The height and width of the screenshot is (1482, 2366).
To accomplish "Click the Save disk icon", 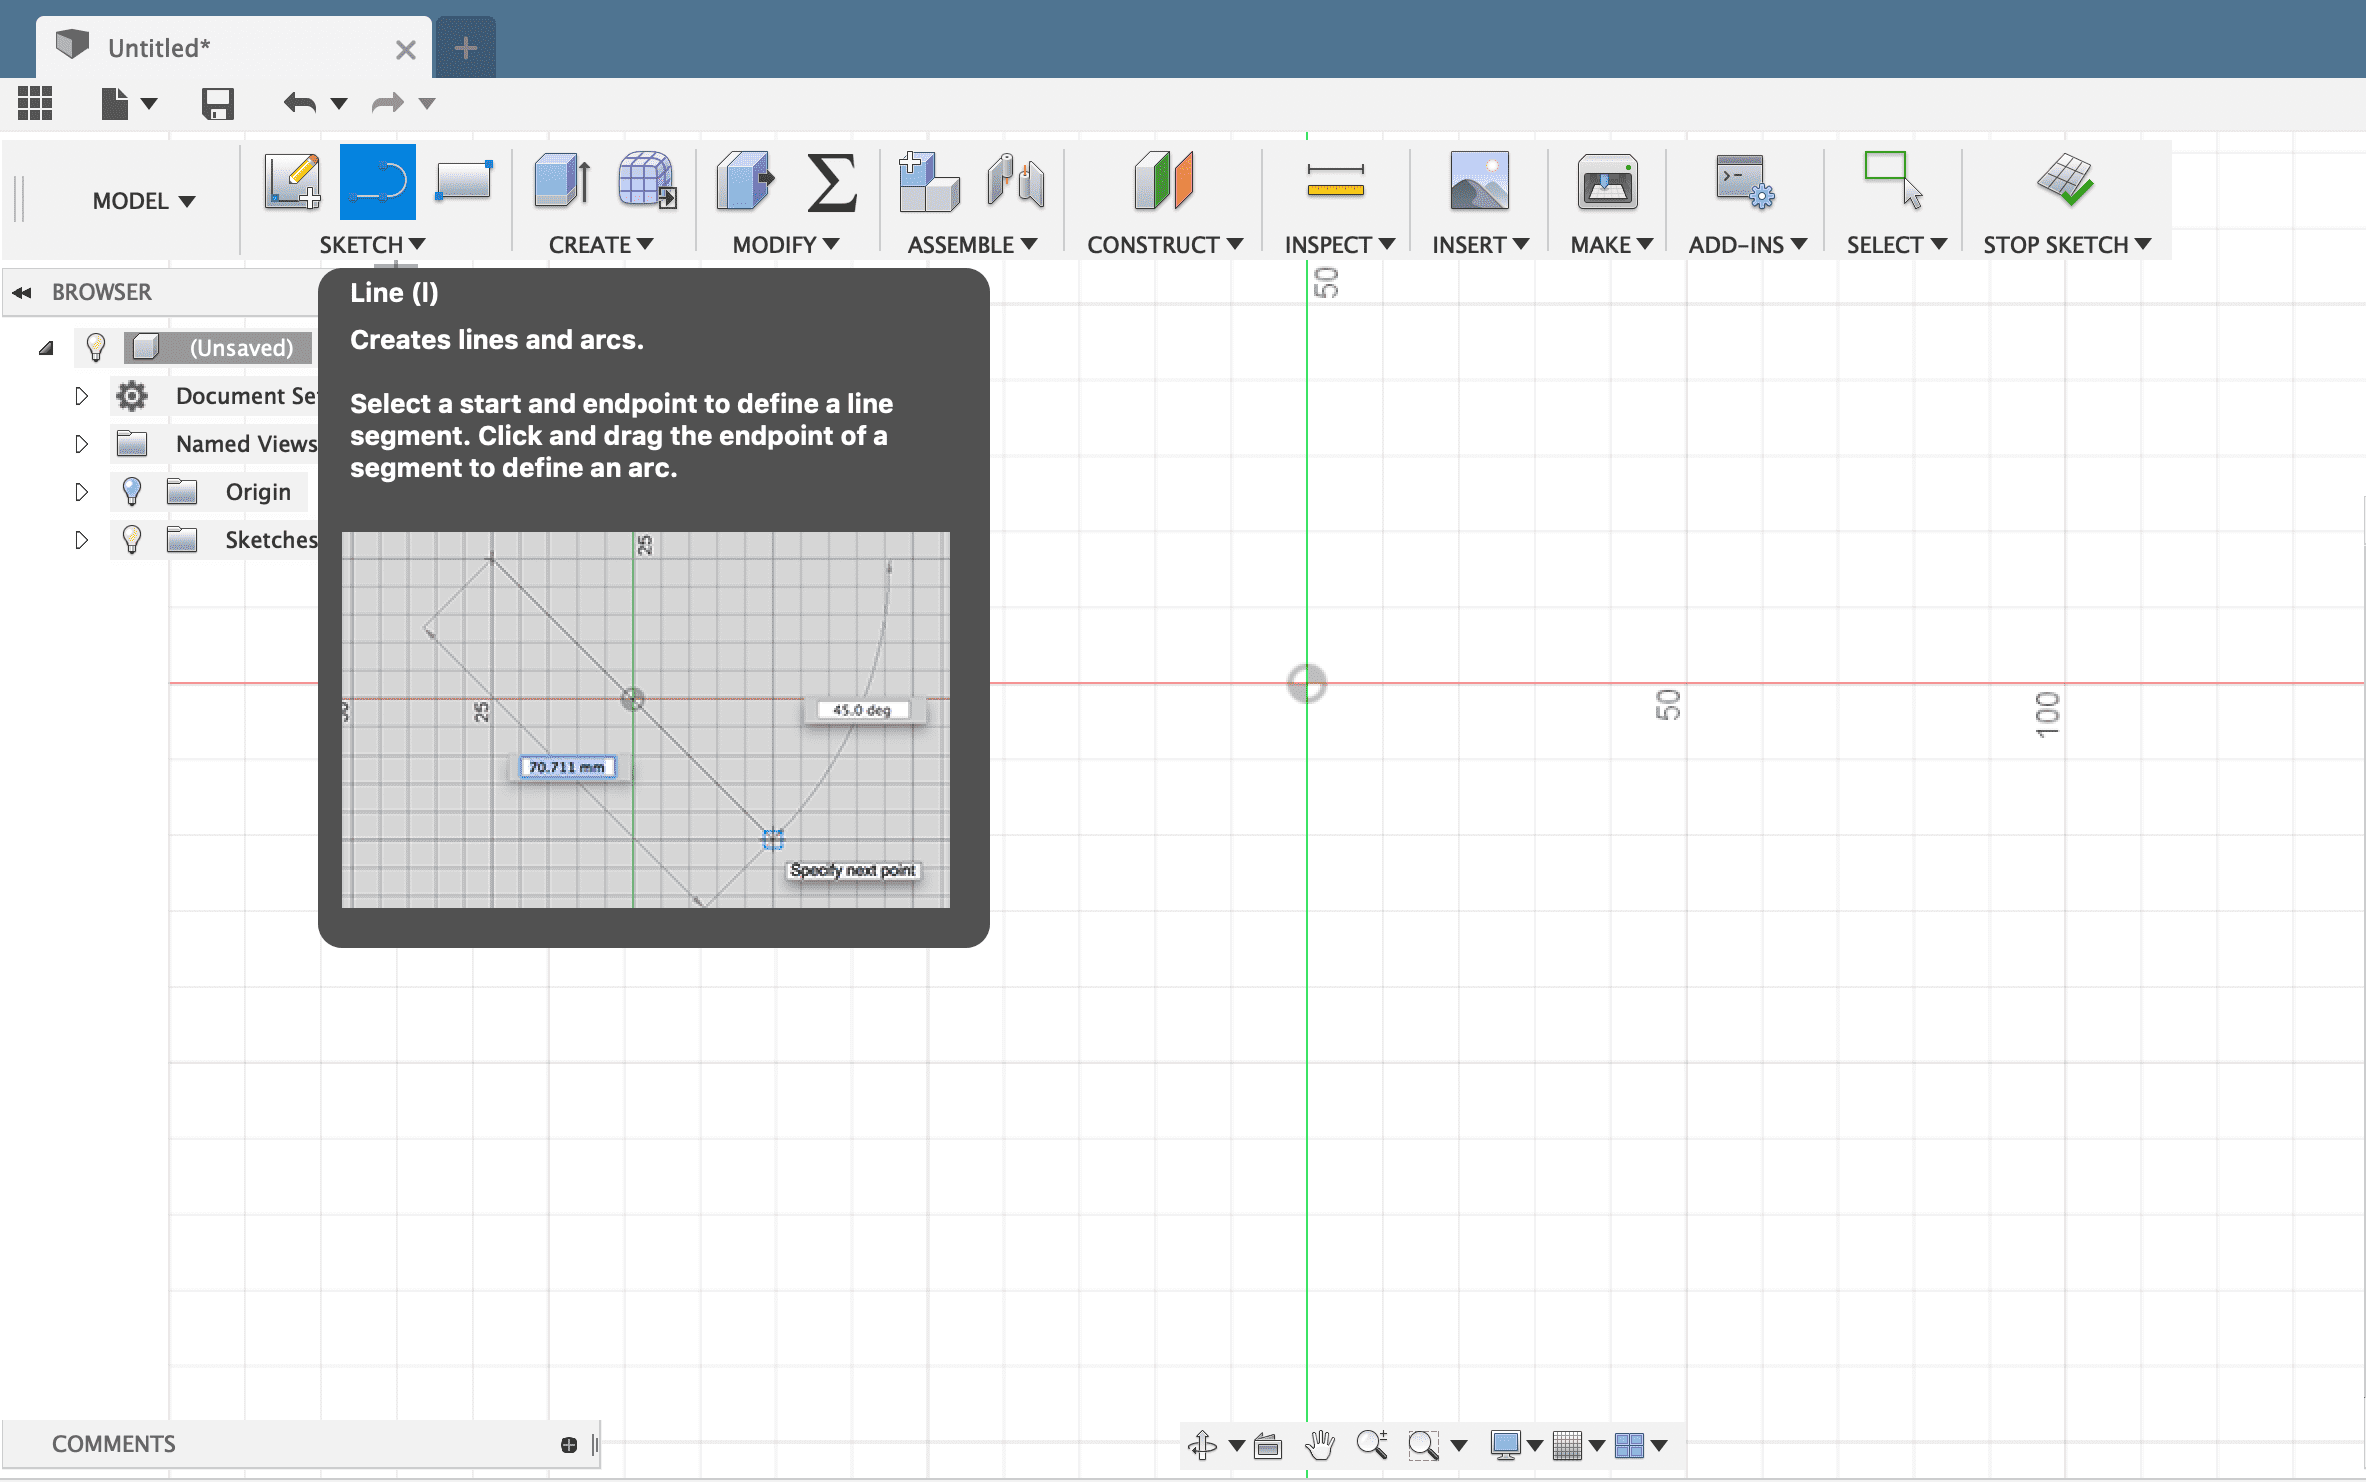I will pyautogui.click(x=217, y=103).
